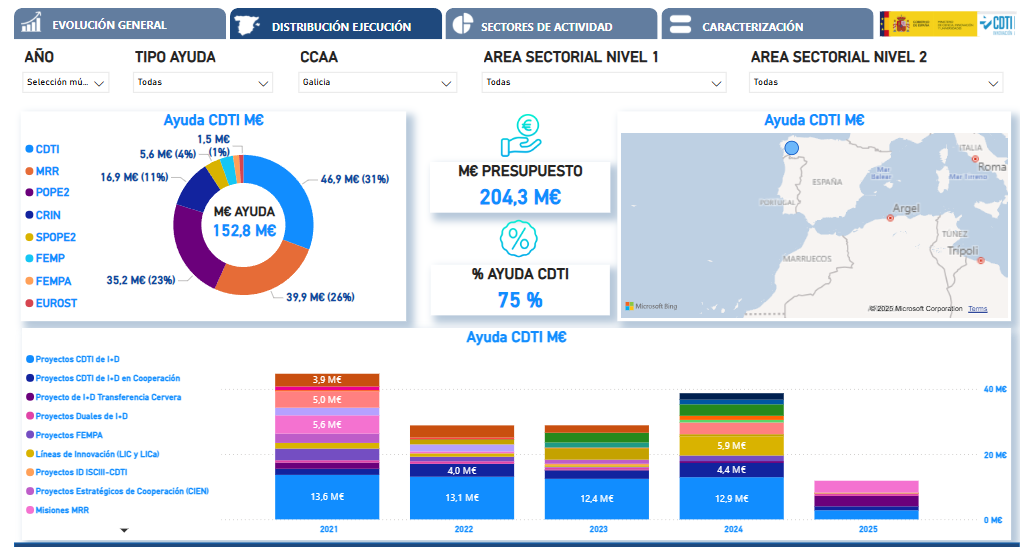Image resolution: width=1024 pixels, height=547 pixels.
Task: Select Proyecto de I+D Transferencia Cervera legend
Action: tap(103, 397)
